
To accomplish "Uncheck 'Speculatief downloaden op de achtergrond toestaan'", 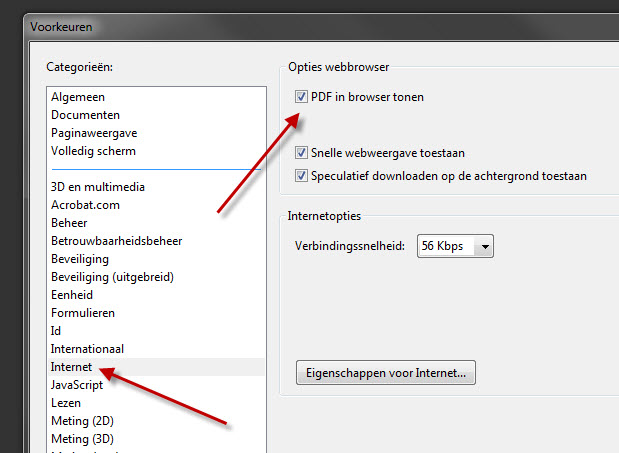I will tap(301, 176).
